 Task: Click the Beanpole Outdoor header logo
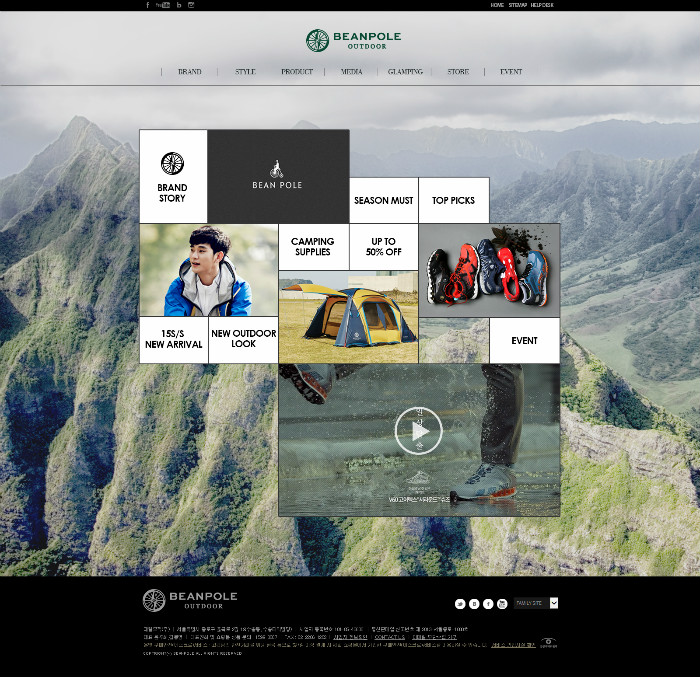click(353, 40)
